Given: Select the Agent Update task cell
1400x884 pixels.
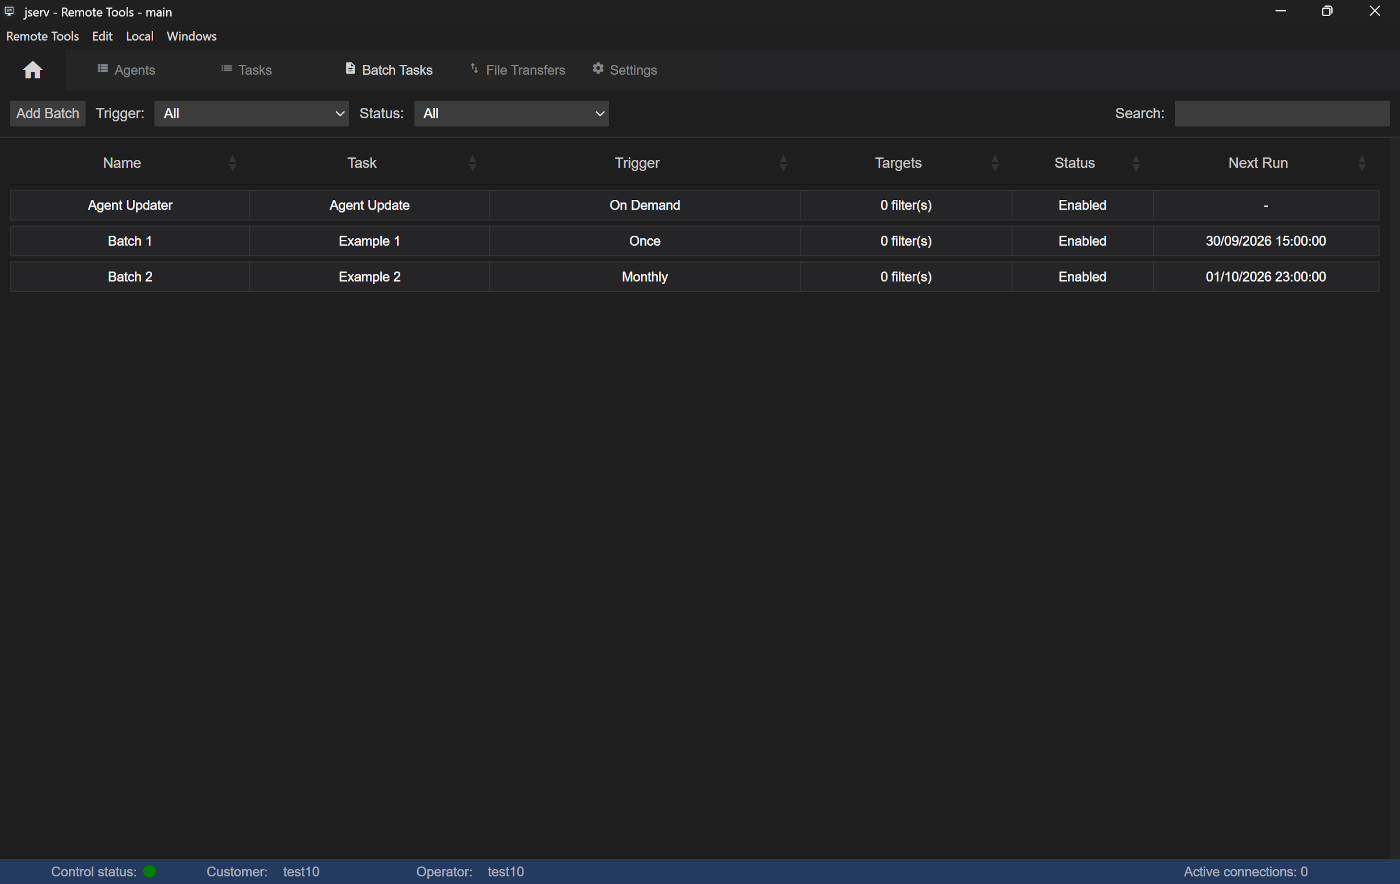Looking at the screenshot, I should tap(370, 205).
